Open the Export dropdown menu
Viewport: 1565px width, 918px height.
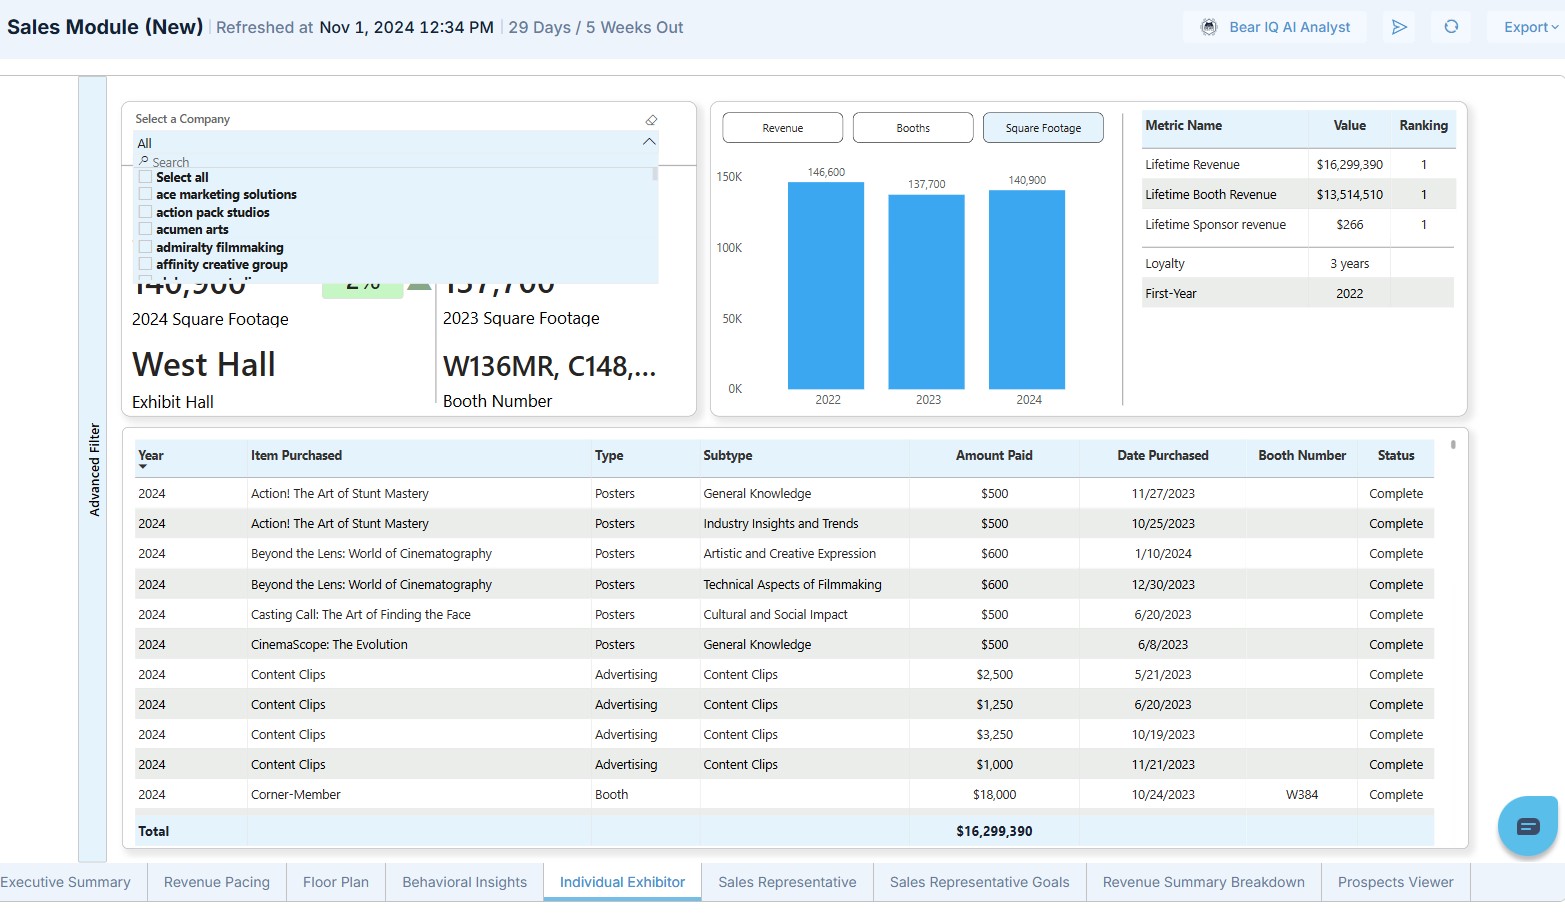pyautogui.click(x=1530, y=27)
